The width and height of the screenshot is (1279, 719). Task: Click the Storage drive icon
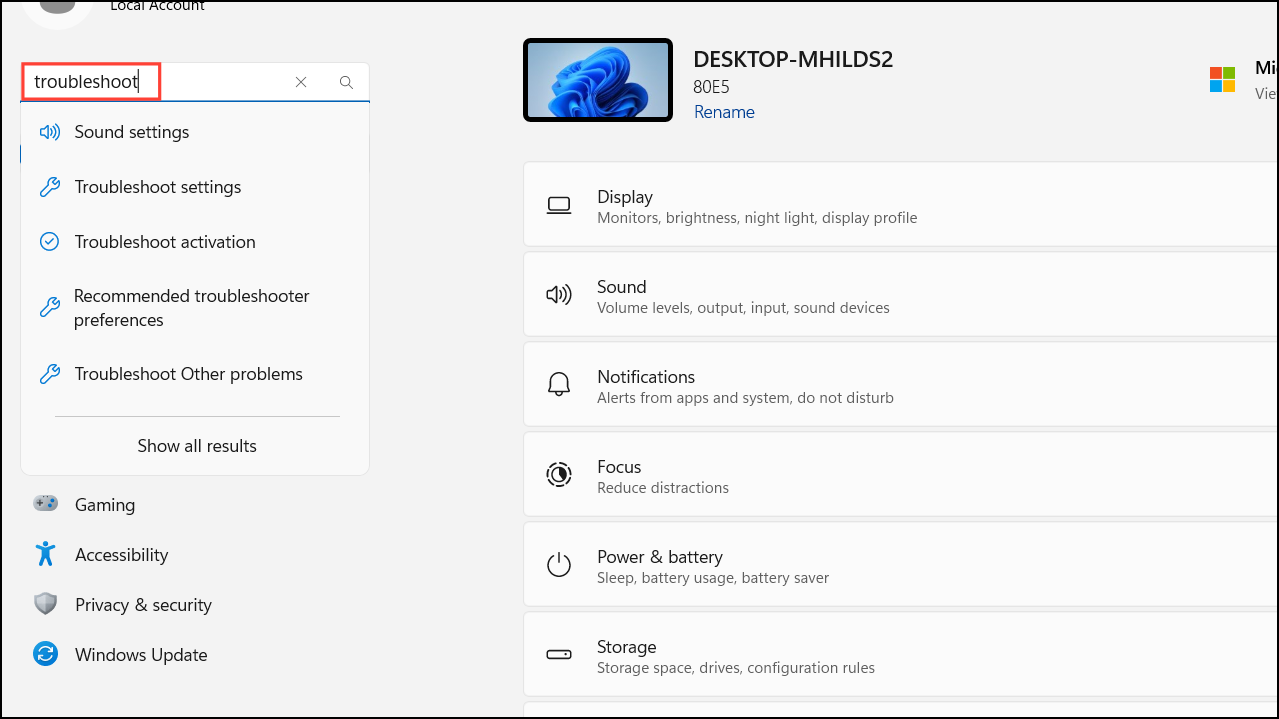pos(559,655)
